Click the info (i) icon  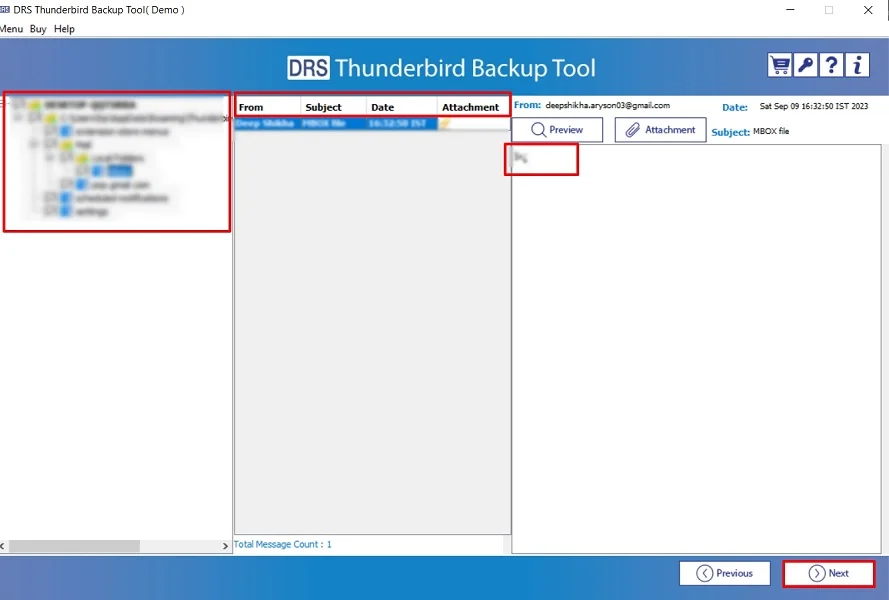tap(857, 63)
